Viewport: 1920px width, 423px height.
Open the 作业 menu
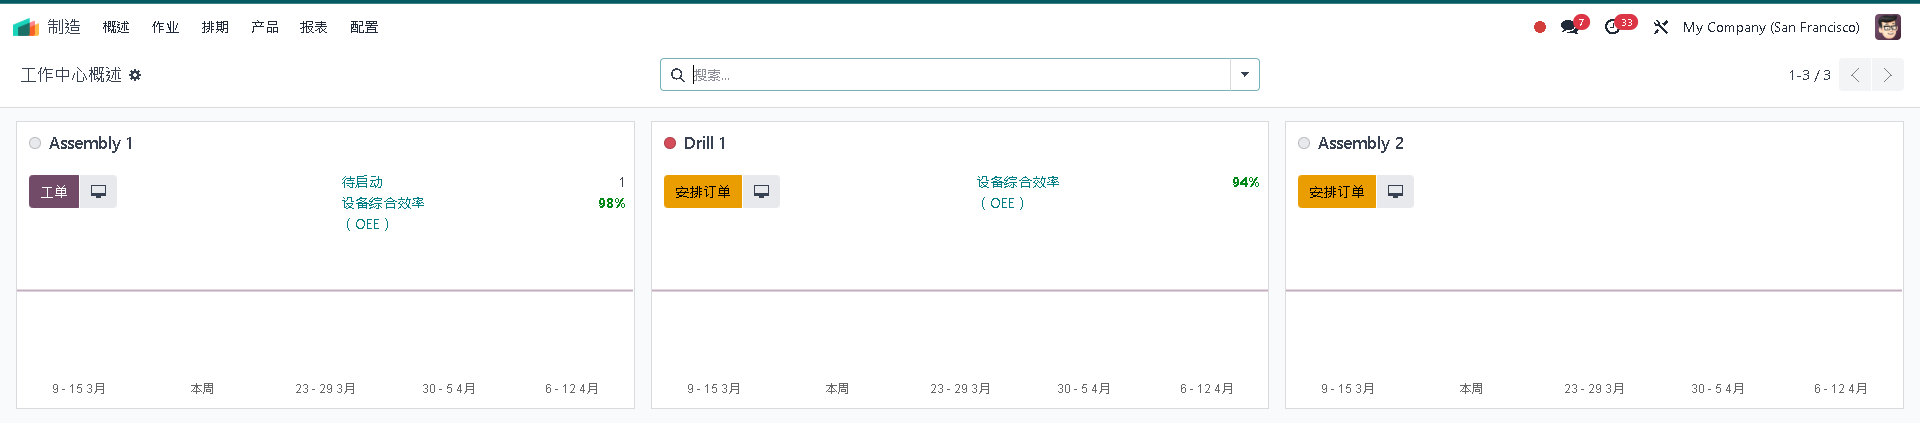point(165,27)
